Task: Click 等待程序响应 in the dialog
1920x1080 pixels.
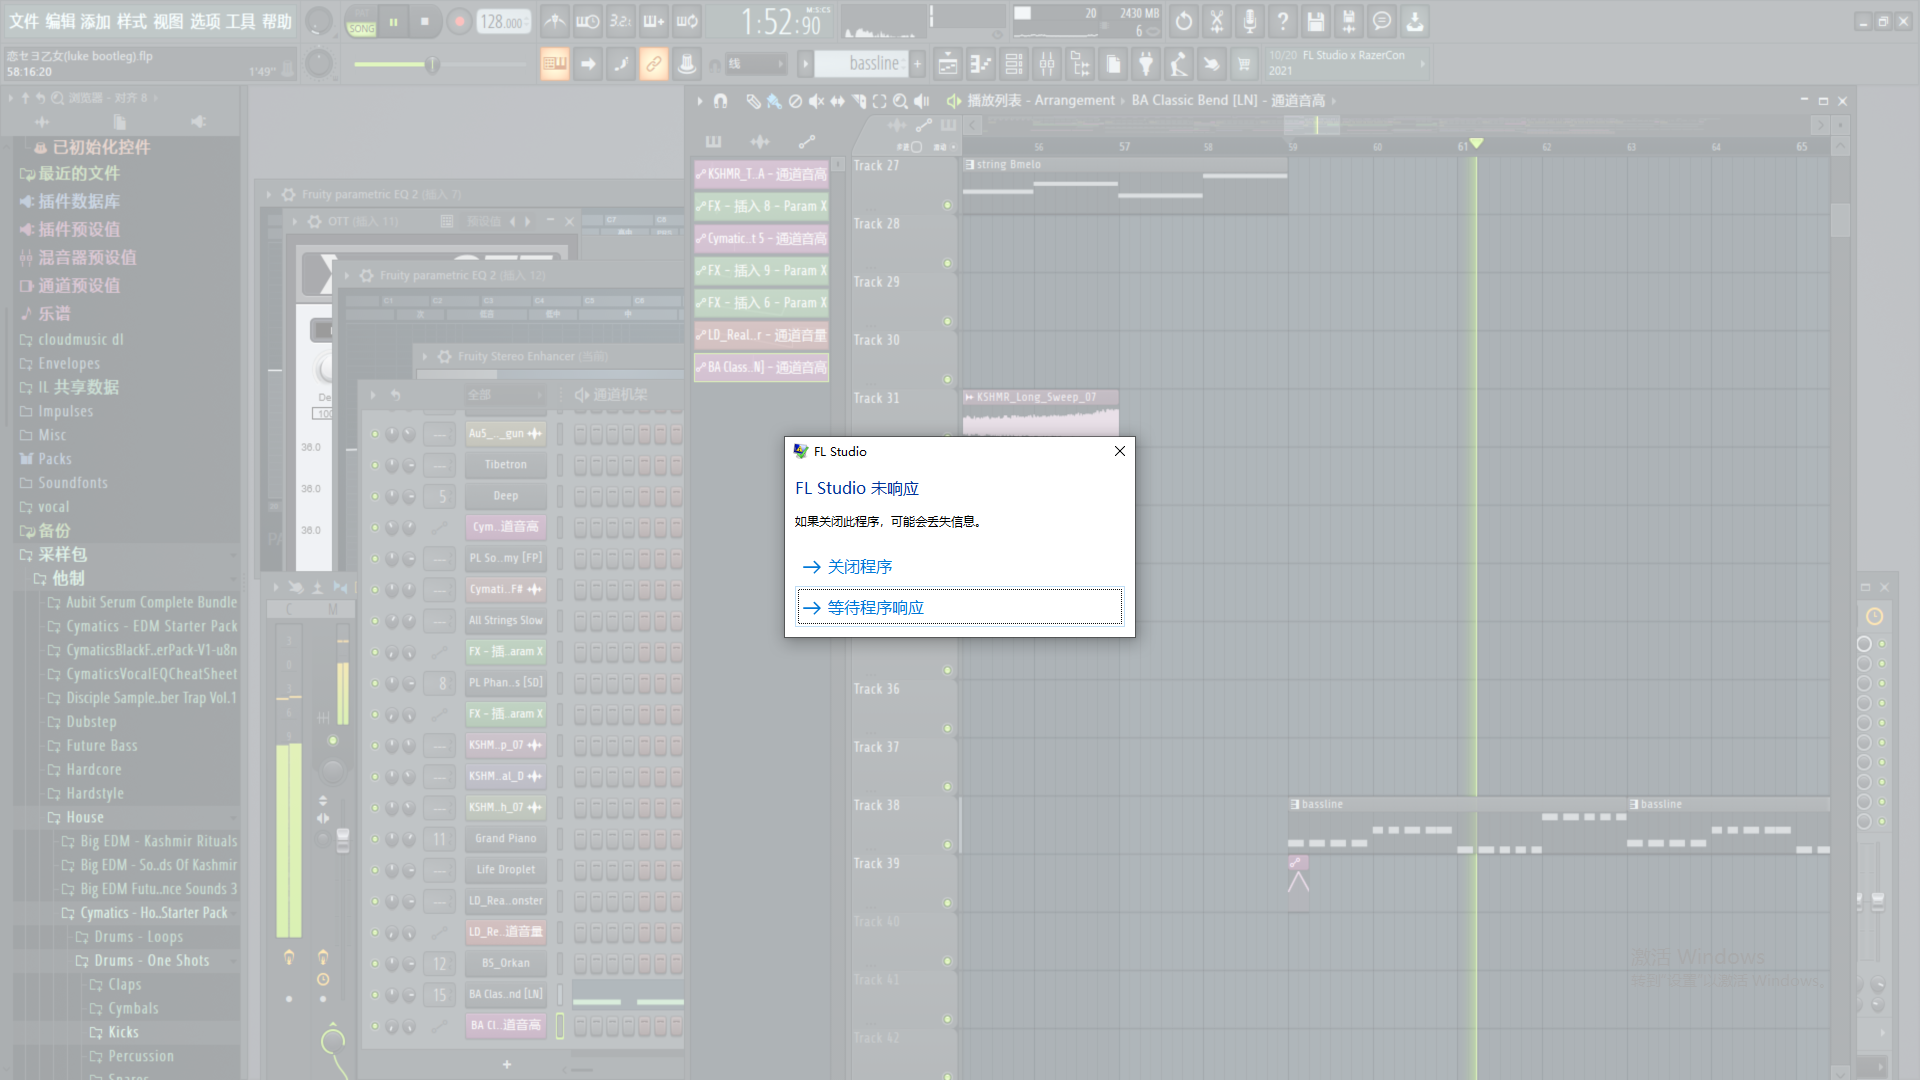Action: tap(959, 608)
